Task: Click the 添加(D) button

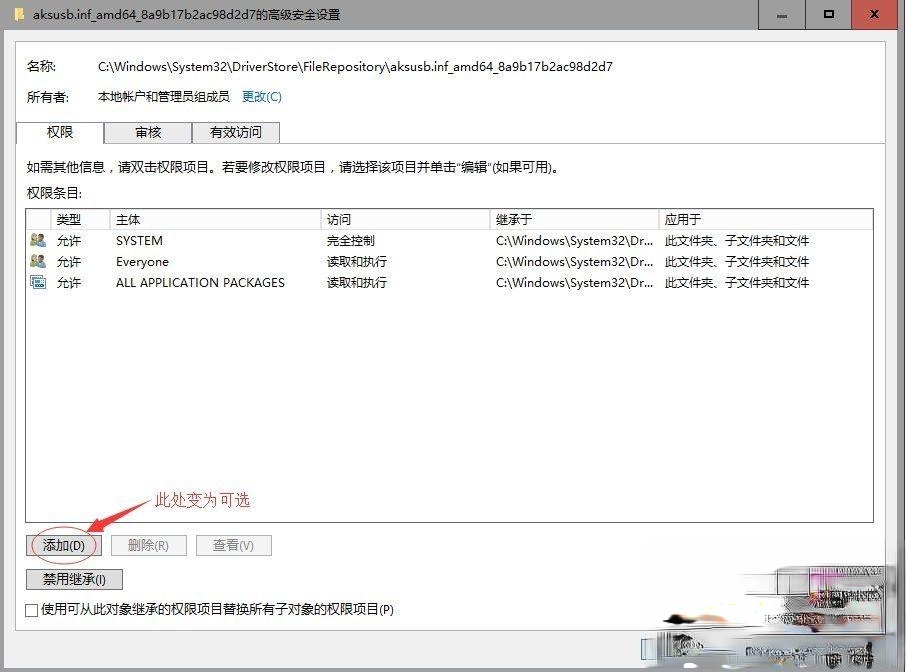Action: tap(62, 545)
